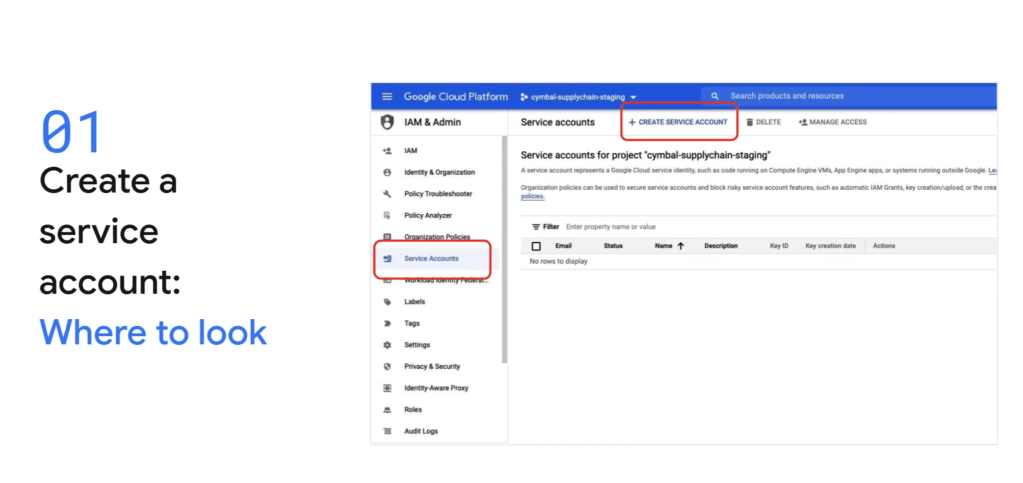The image size is (1023, 483).
Task: Click the Delete trash icon
Action: (x=750, y=122)
